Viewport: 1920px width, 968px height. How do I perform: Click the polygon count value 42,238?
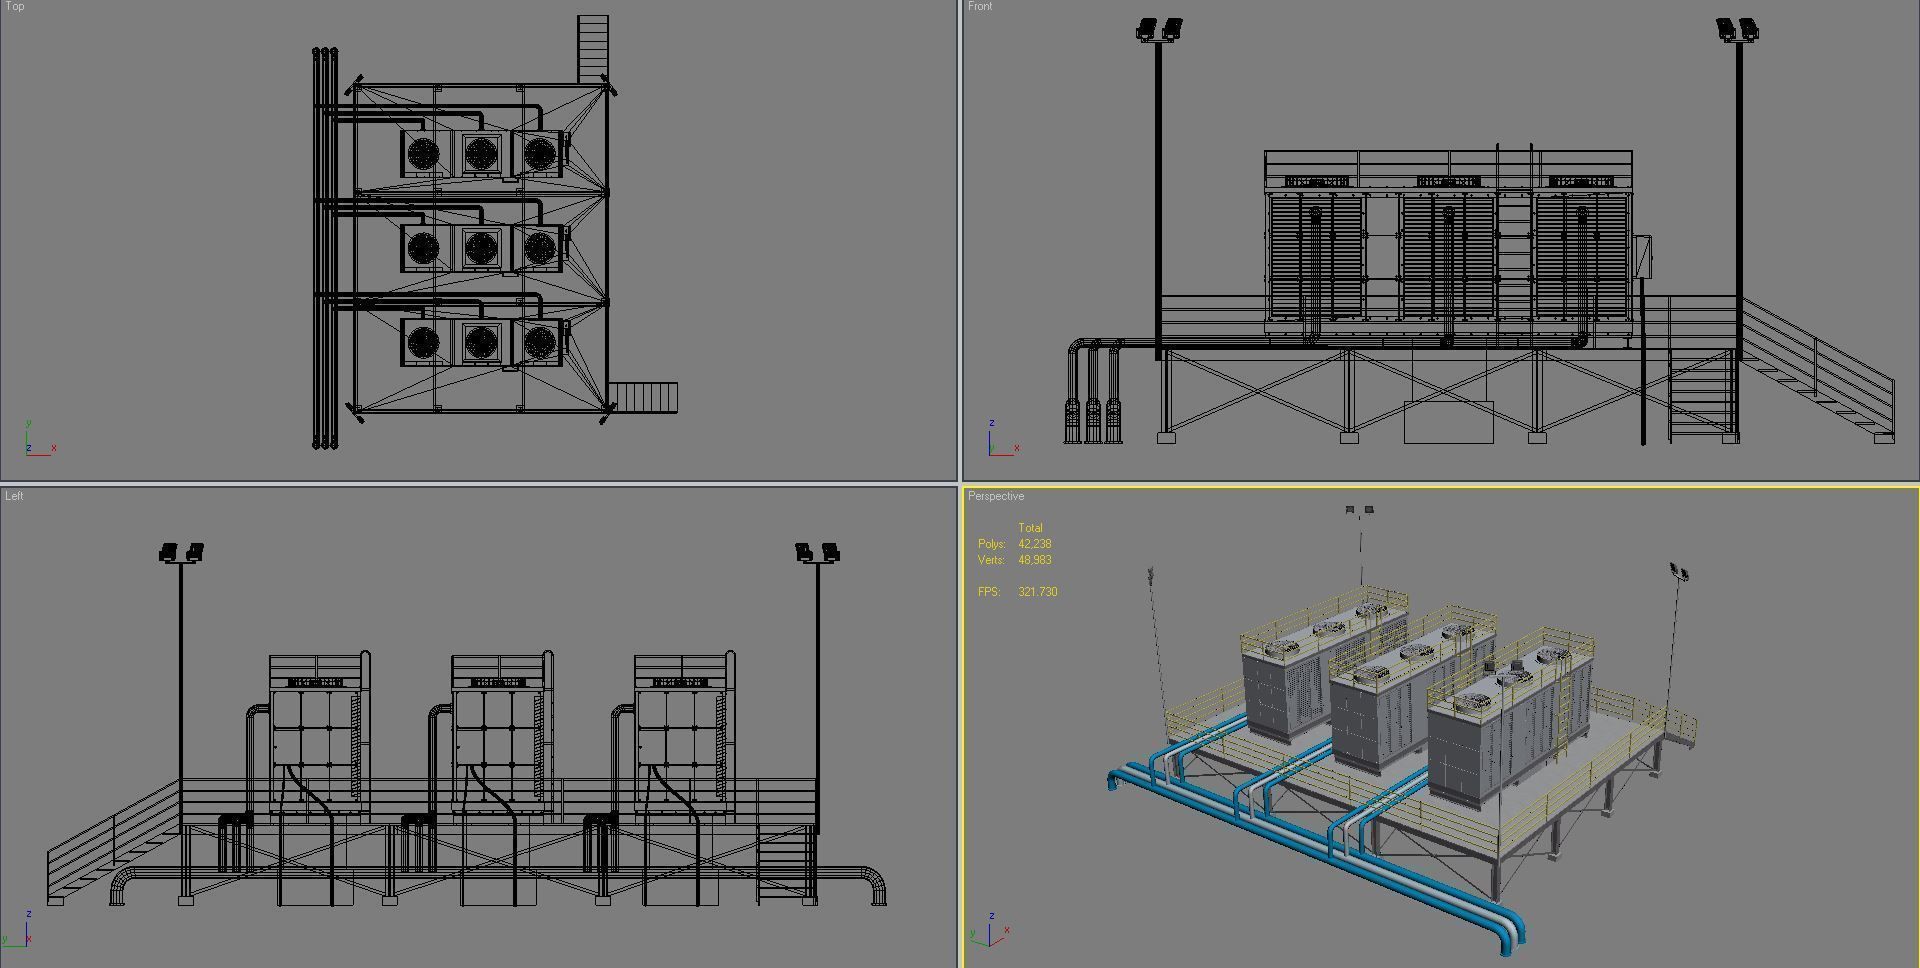tap(1035, 544)
